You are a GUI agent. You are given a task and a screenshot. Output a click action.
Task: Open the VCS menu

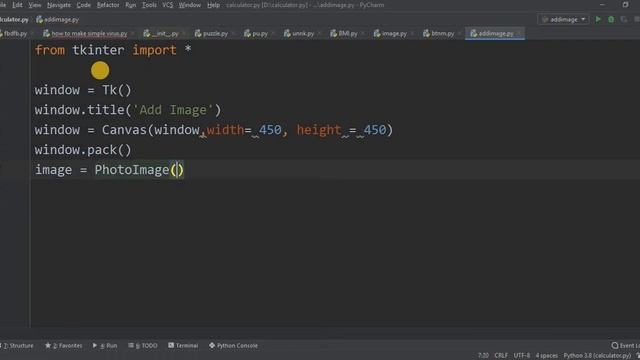coord(168,5)
